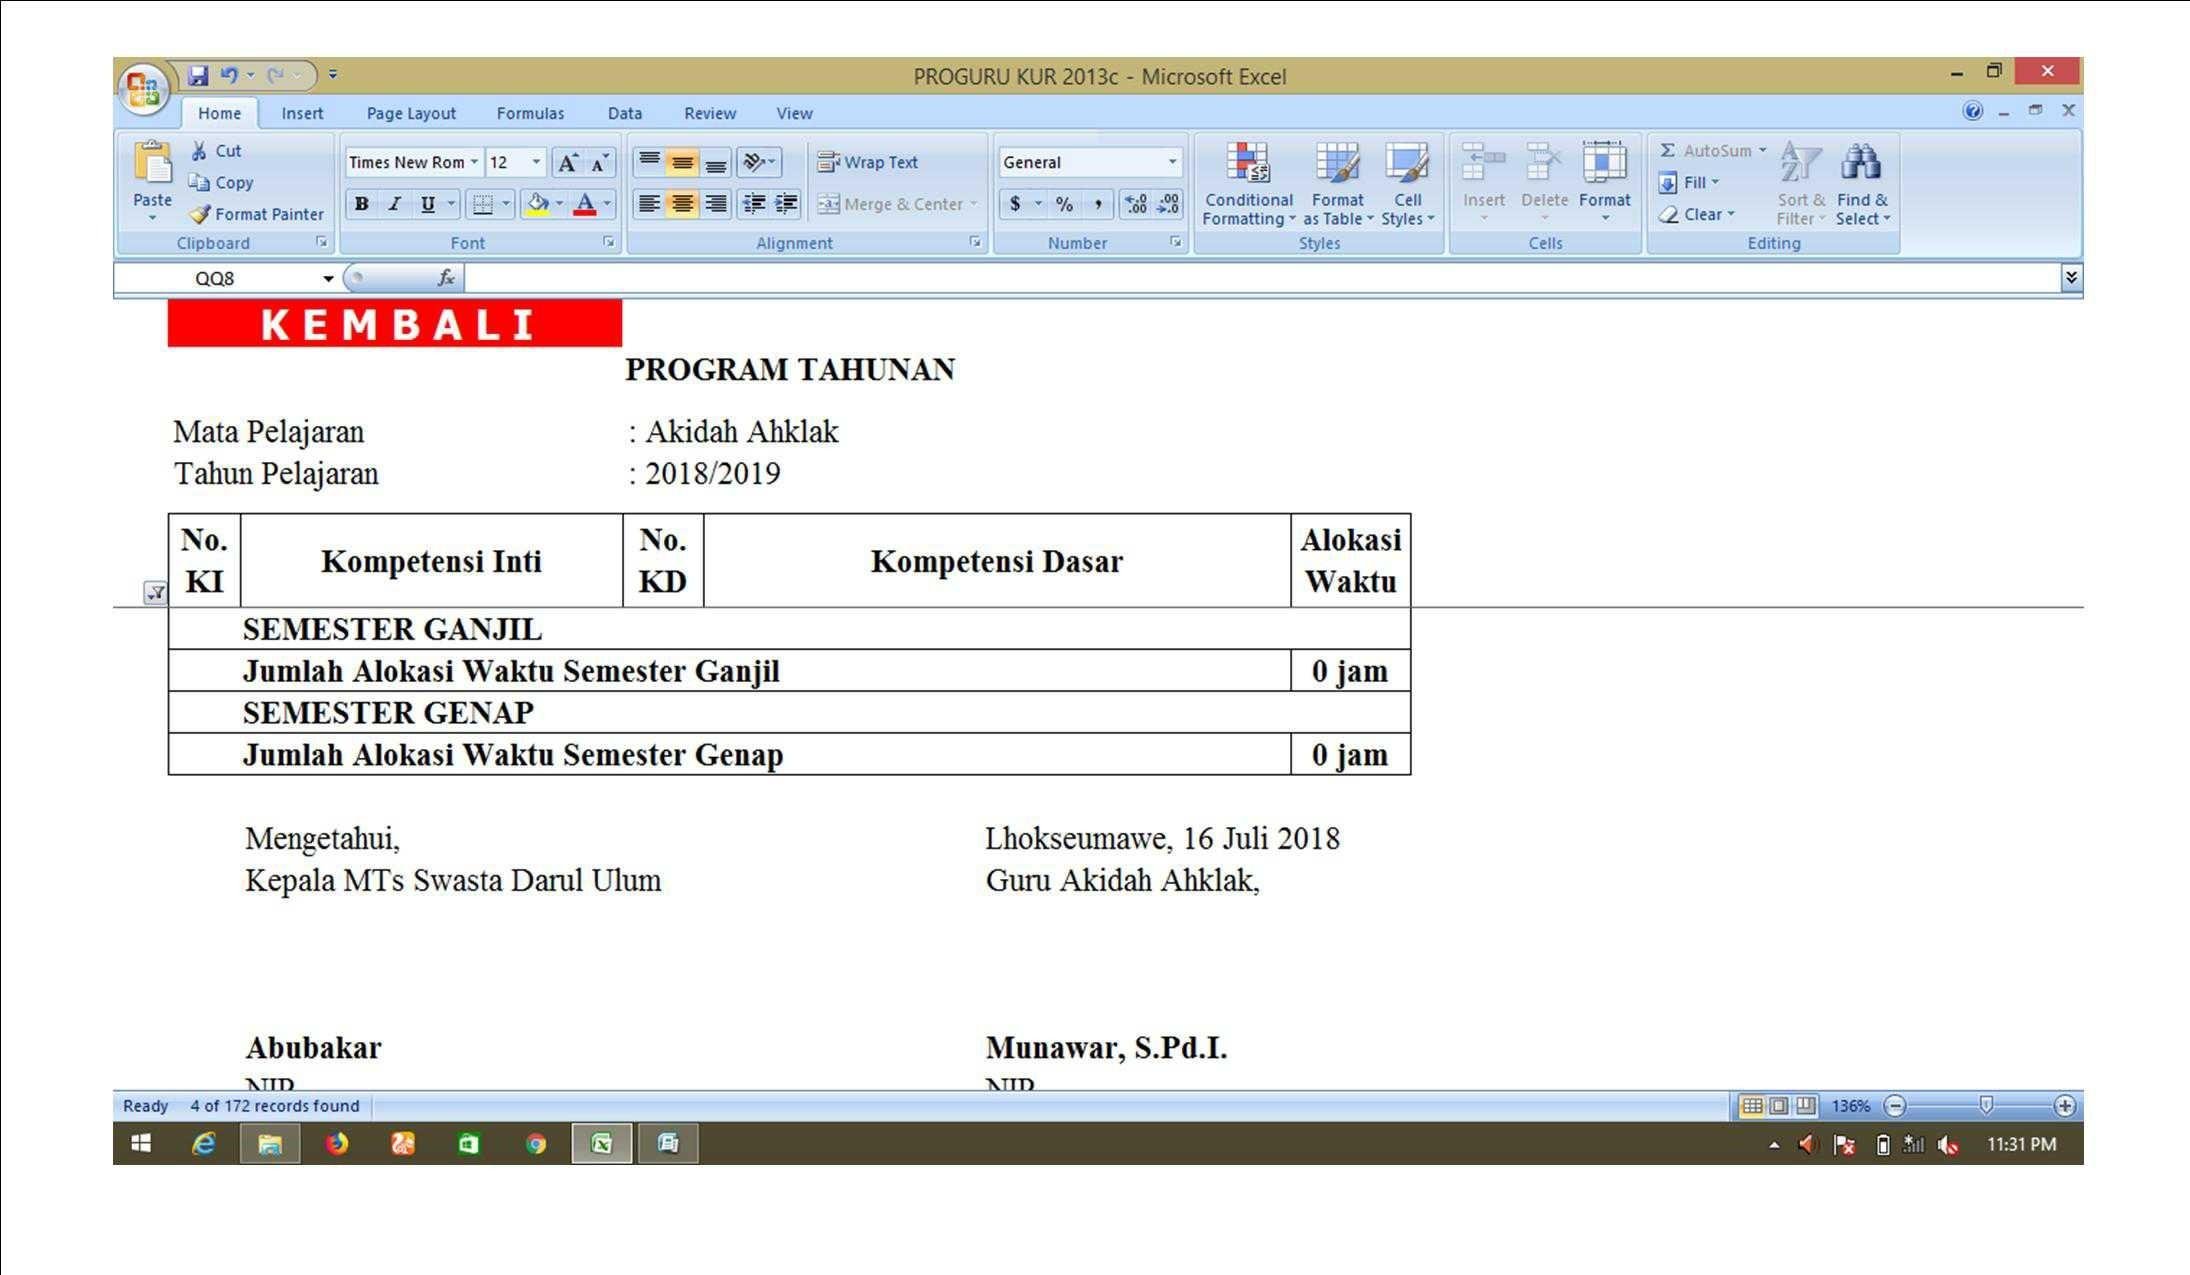Image resolution: width=2190 pixels, height=1275 pixels.
Task: Open the Name Box dropdown arrow
Action: 328,279
